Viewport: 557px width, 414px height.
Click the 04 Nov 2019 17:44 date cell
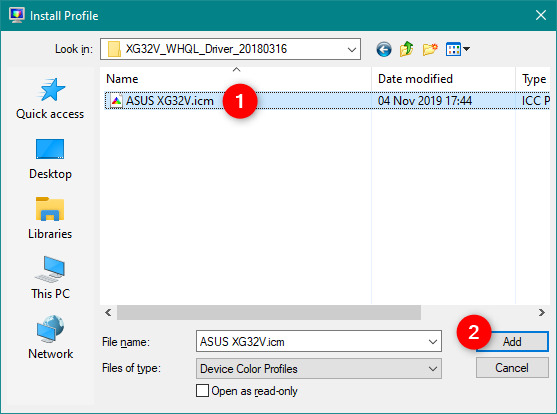point(424,101)
